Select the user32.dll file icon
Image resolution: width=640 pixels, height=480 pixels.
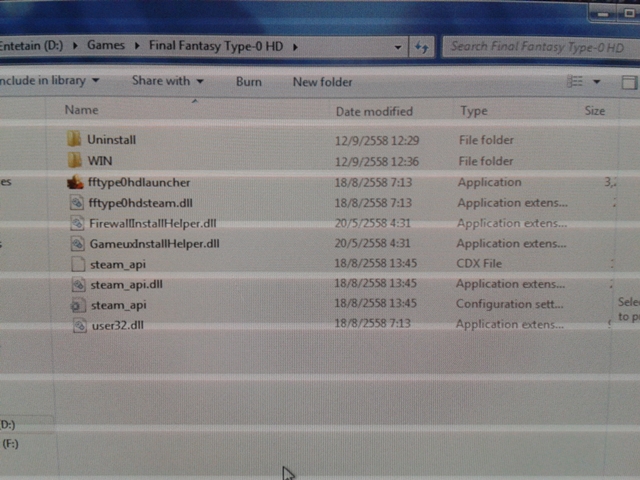80,325
